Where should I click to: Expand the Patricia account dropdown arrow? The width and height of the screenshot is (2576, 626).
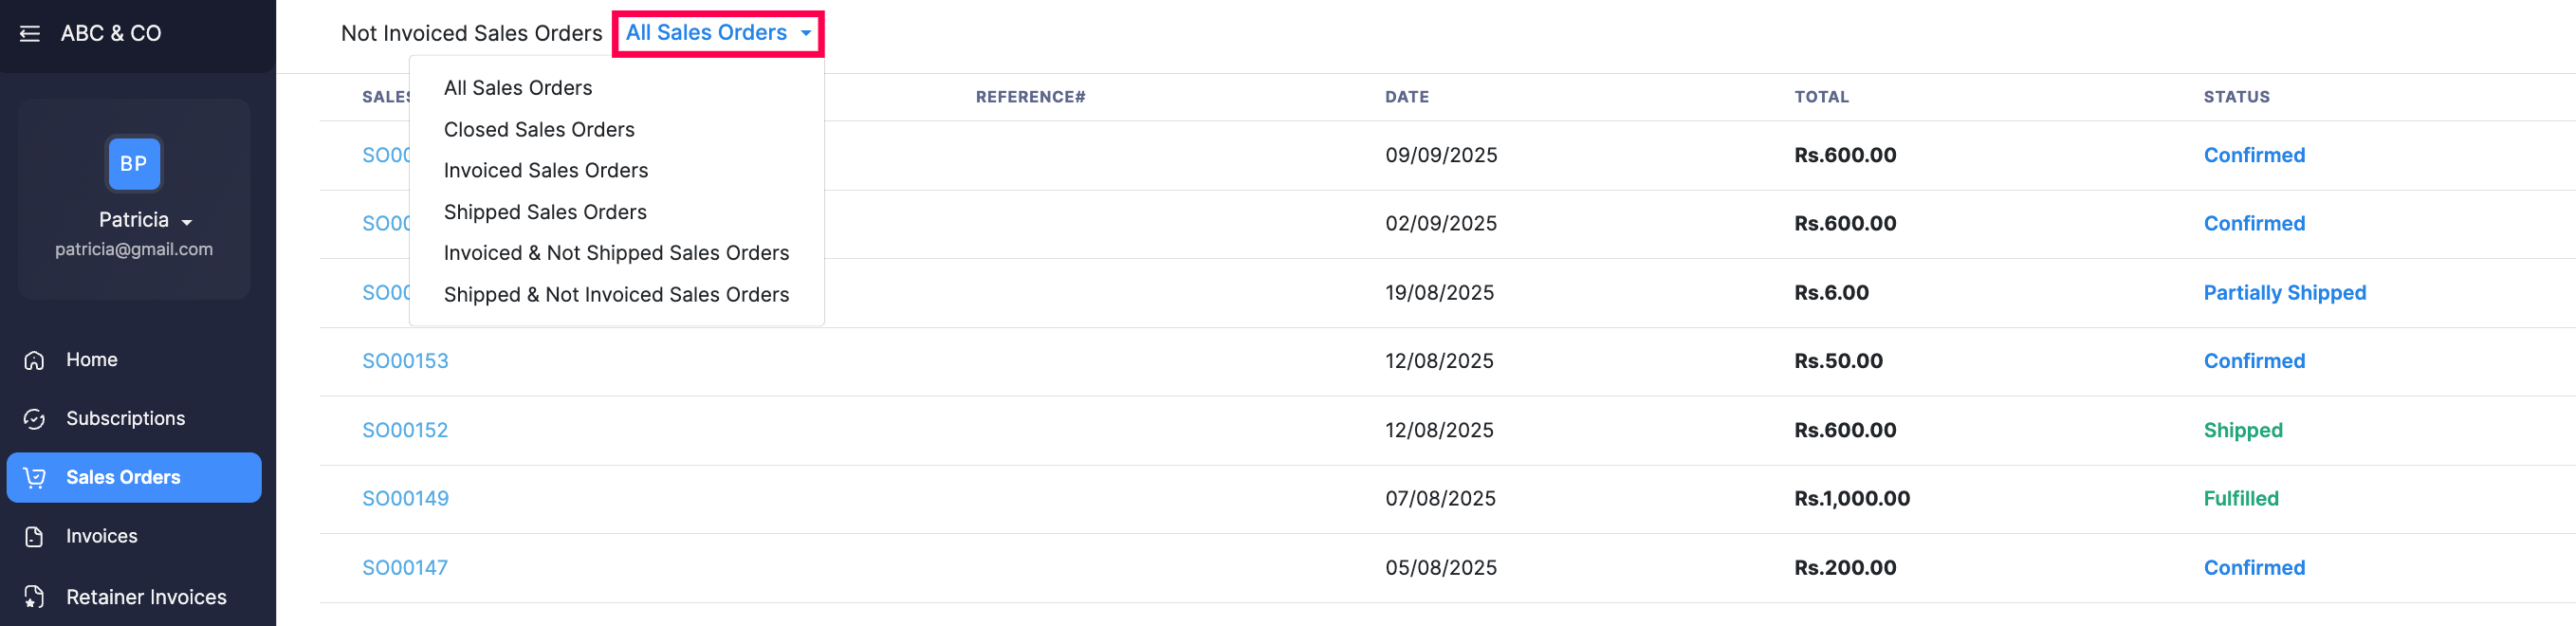[187, 222]
